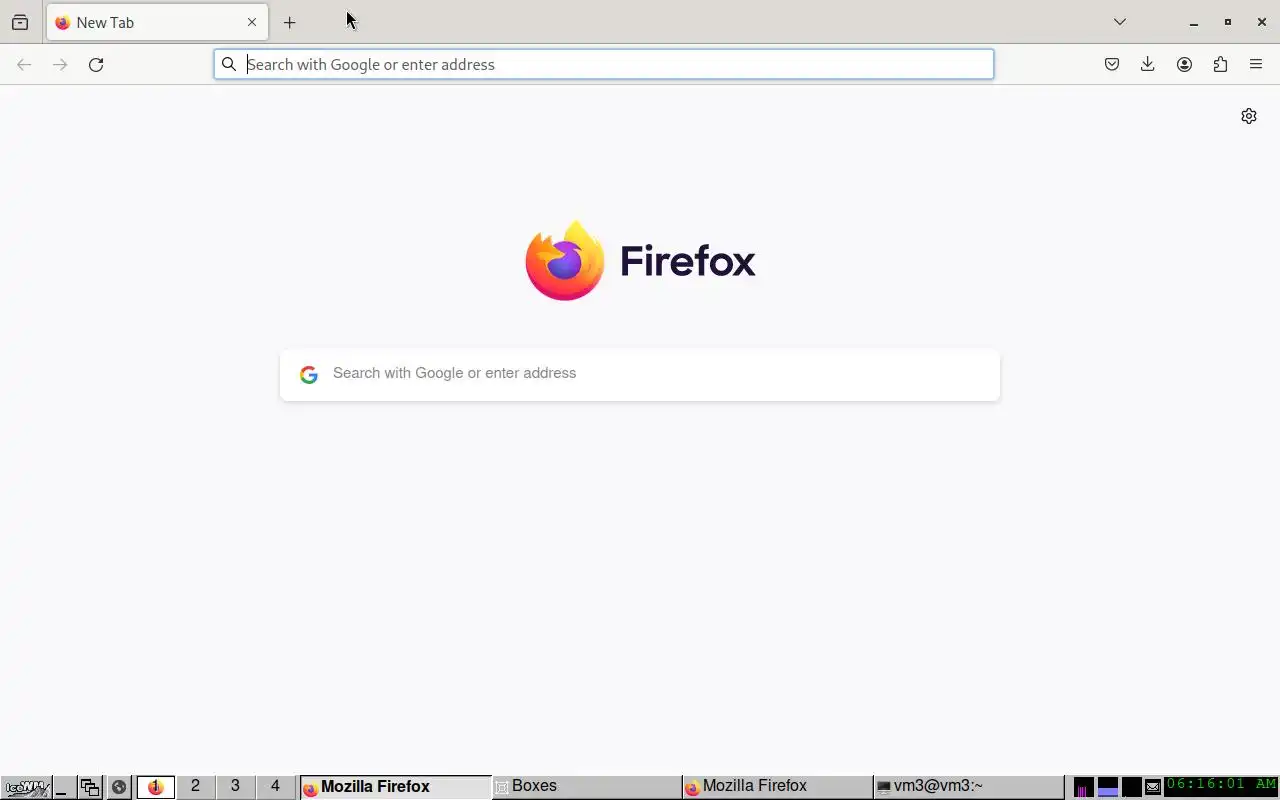Click show desktop icon in taskbar
The width and height of the screenshot is (1280, 800).
coord(63,787)
